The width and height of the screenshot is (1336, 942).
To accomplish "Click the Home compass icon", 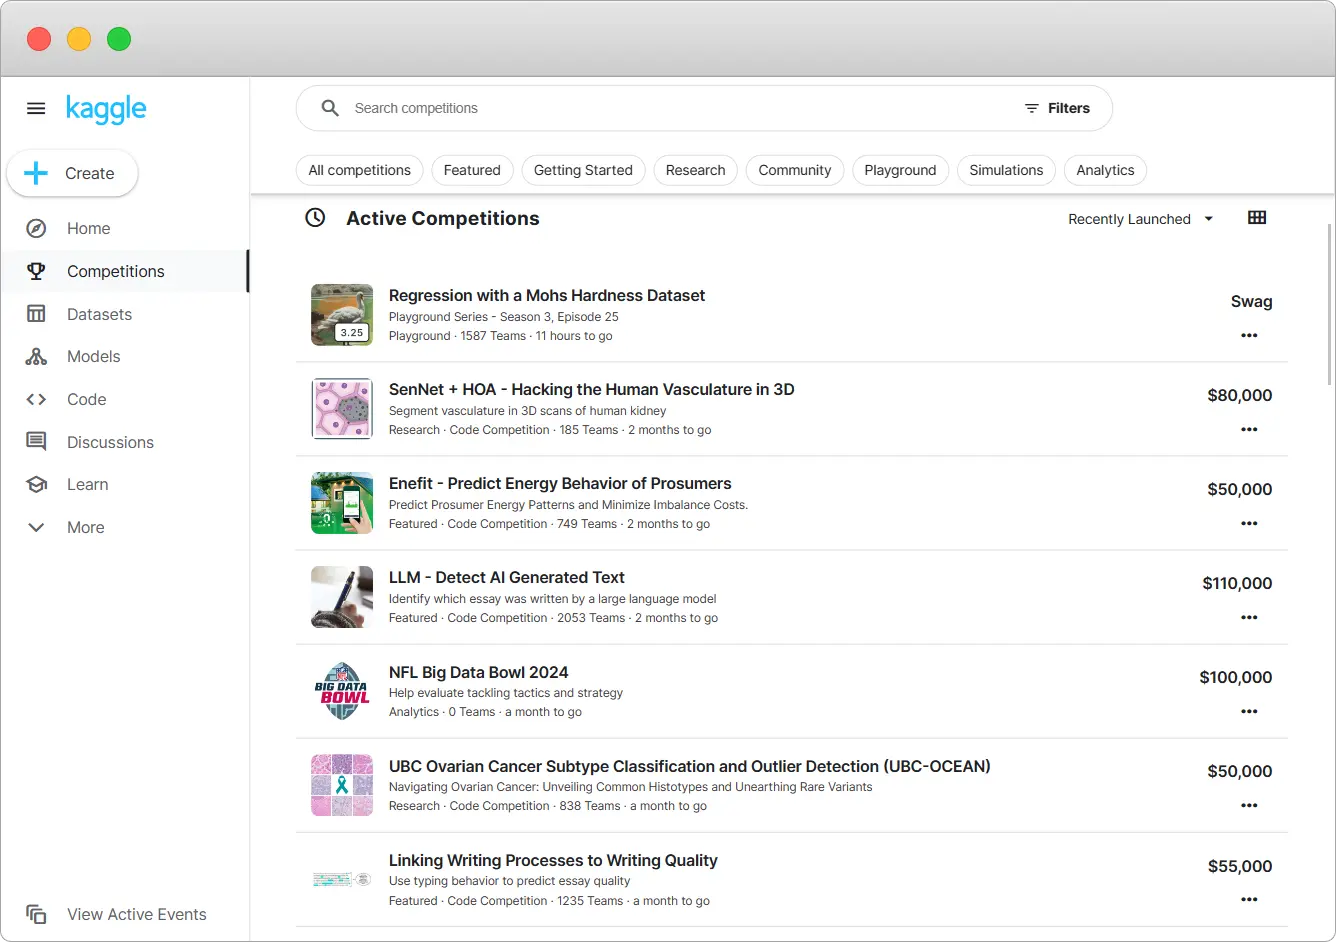I will 36,228.
